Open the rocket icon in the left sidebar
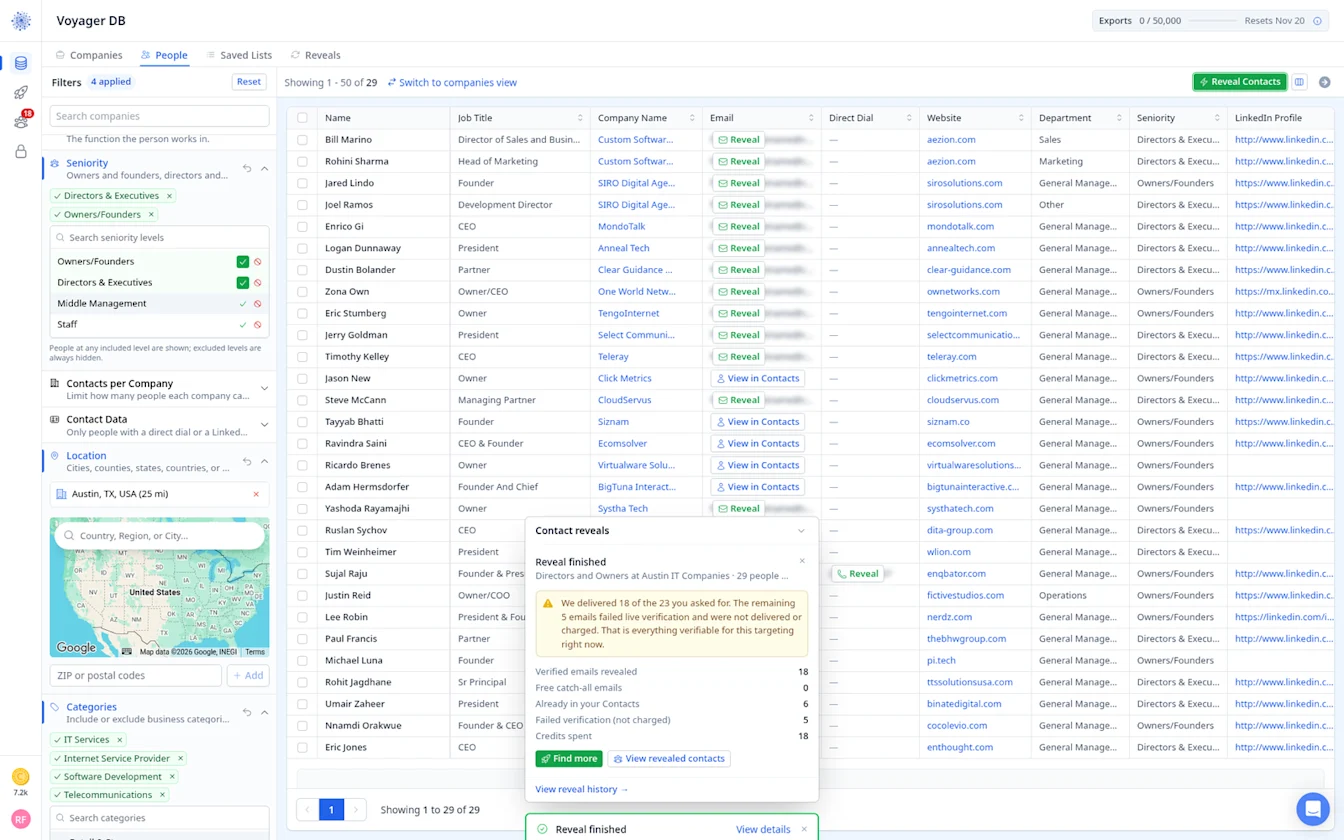Viewport: 1344px width, 840px height. pyautogui.click(x=21, y=93)
